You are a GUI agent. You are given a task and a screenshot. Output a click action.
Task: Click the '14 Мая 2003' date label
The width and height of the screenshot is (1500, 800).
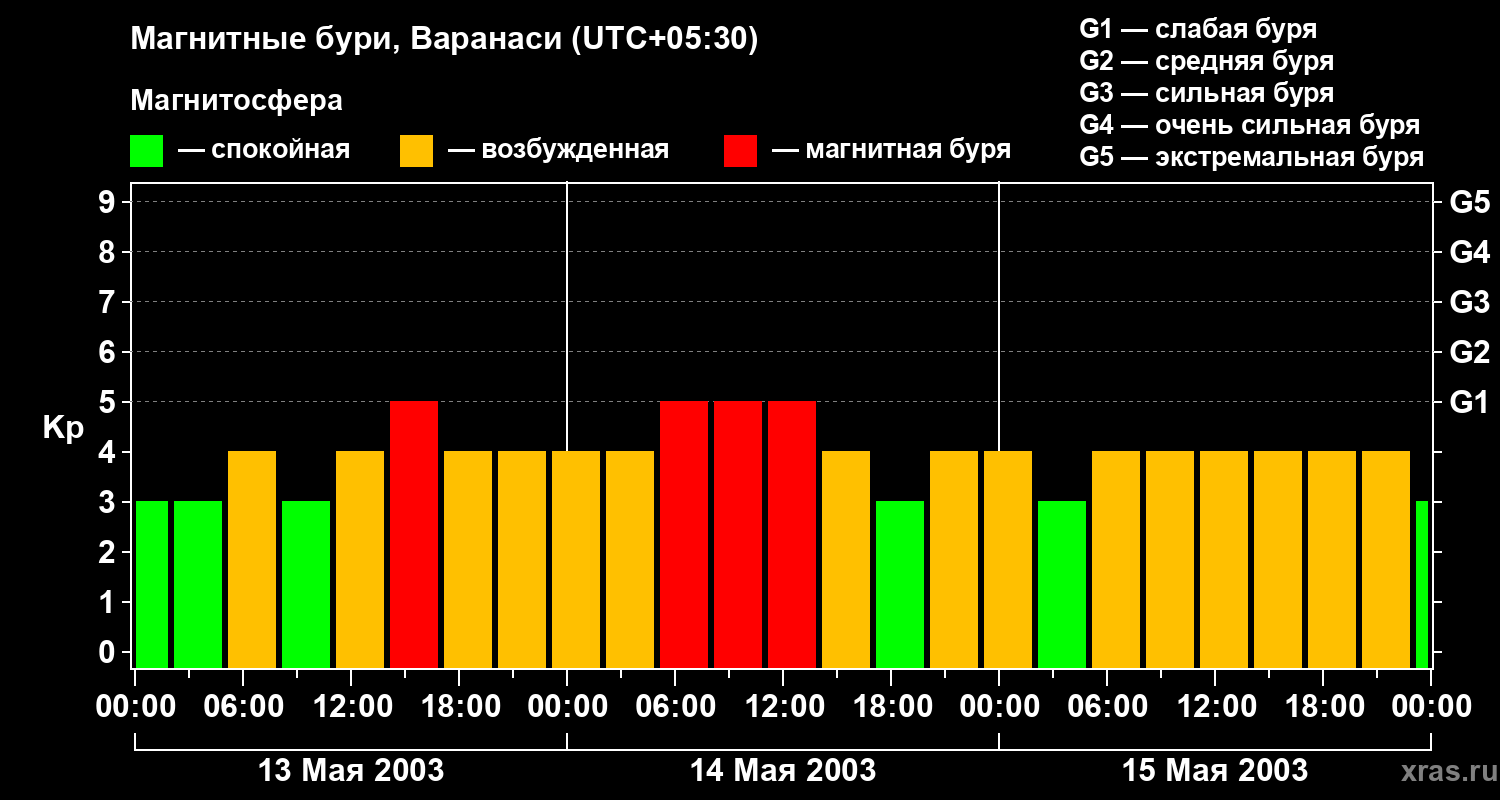coord(783,770)
